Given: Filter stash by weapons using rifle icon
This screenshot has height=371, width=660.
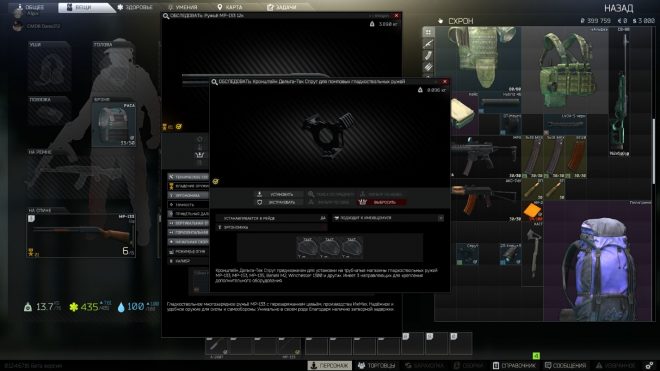Looking at the screenshot, I should coord(428,43).
